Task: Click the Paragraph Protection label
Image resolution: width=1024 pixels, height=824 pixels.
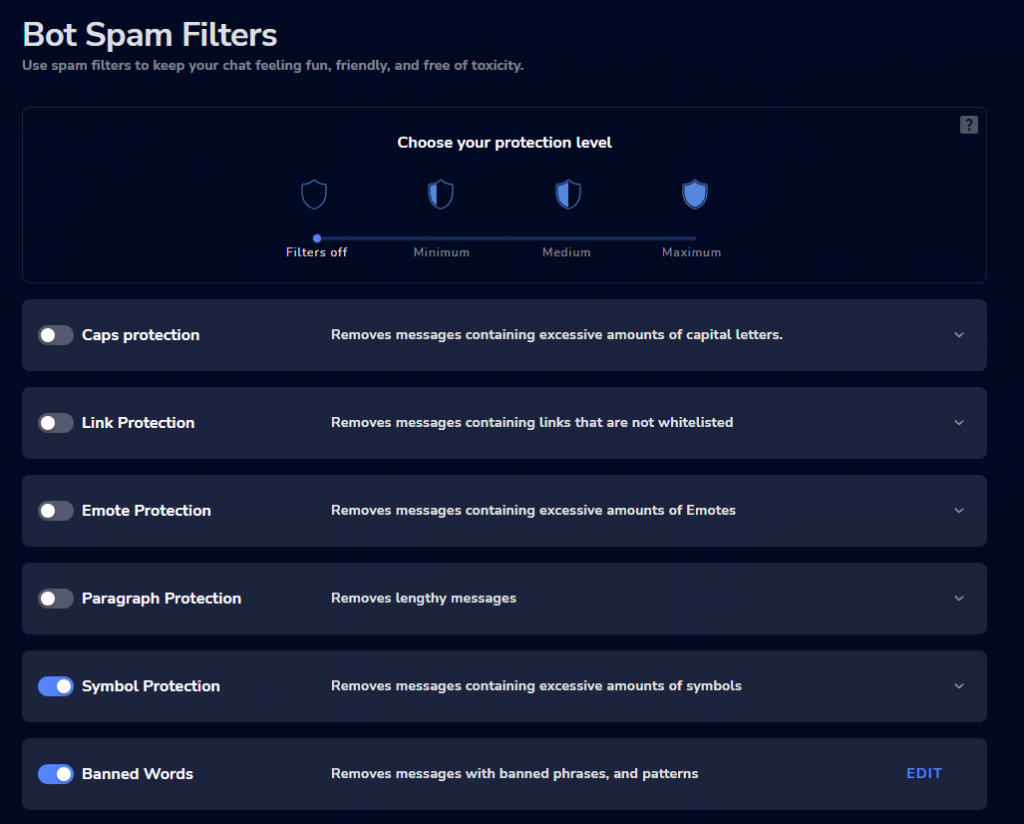Action: click(161, 599)
